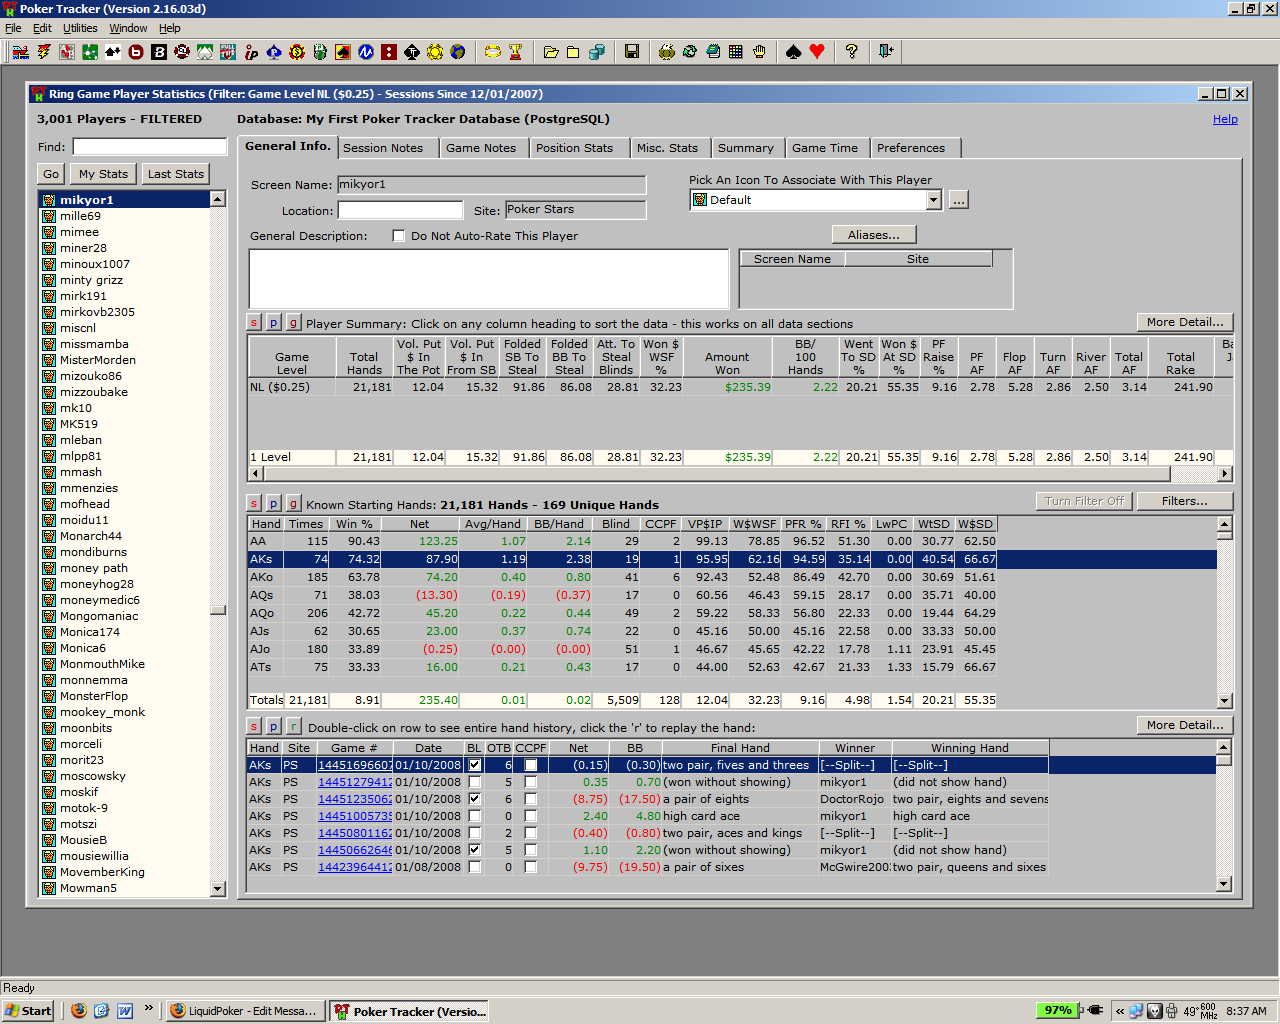Click the floppy disk save toolbar icon

click(632, 51)
